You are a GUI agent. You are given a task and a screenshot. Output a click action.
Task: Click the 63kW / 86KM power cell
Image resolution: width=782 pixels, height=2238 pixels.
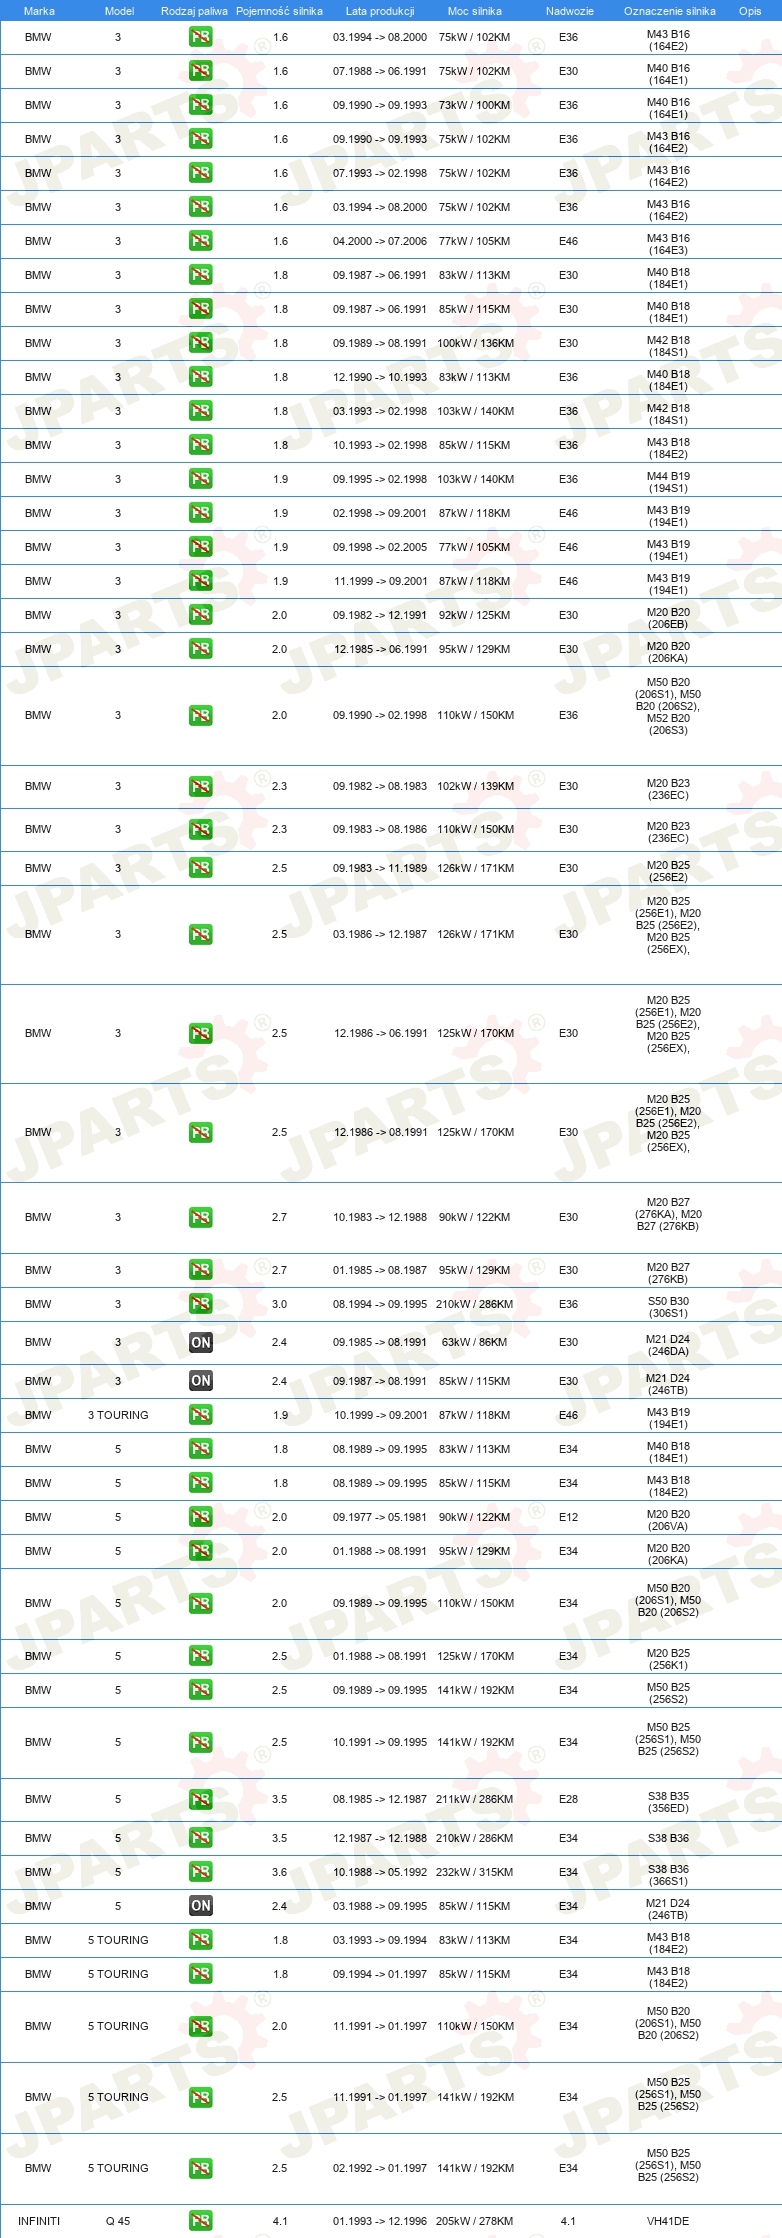475,1342
